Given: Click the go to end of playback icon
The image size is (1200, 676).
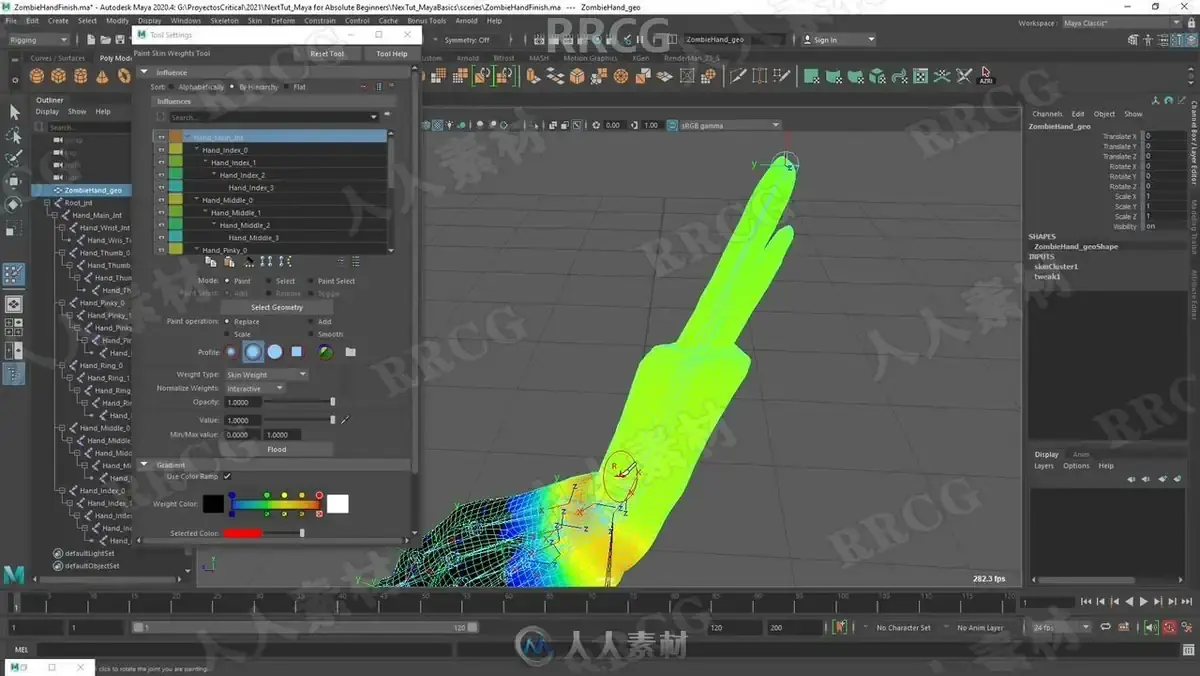Looking at the screenshot, I should tap(1185, 602).
